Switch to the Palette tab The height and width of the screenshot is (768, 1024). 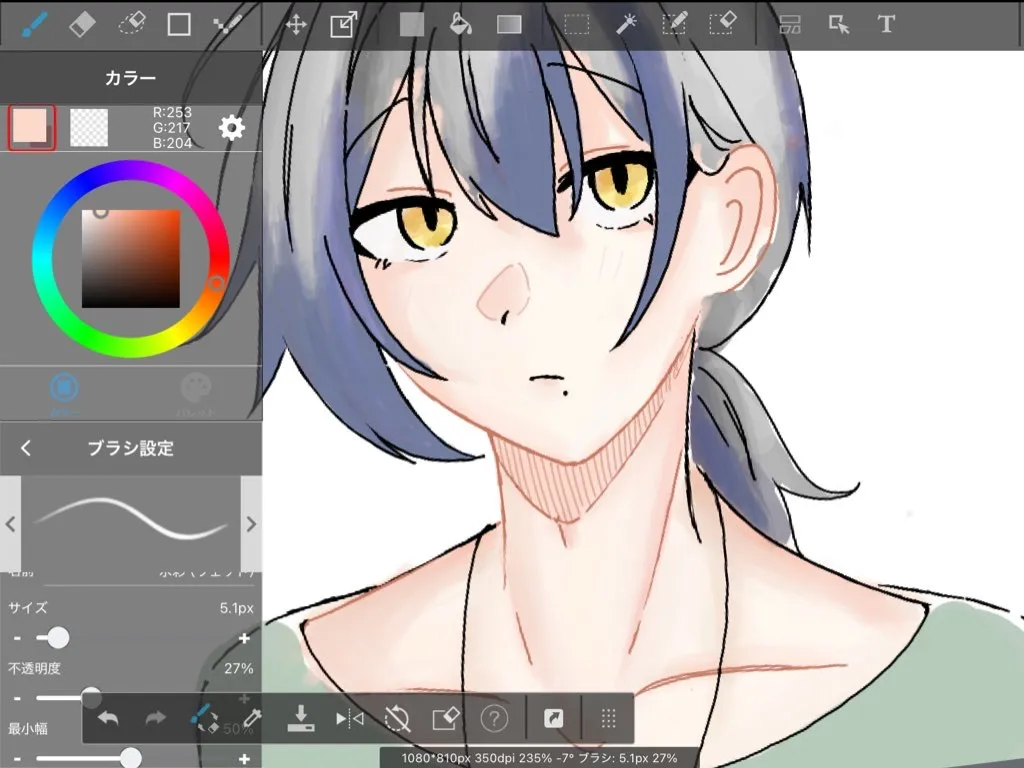tap(196, 393)
